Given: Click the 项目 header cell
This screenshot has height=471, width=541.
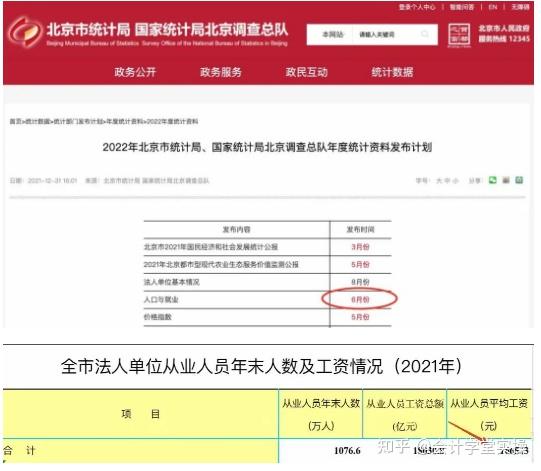Looking at the screenshot, I should [141, 414].
